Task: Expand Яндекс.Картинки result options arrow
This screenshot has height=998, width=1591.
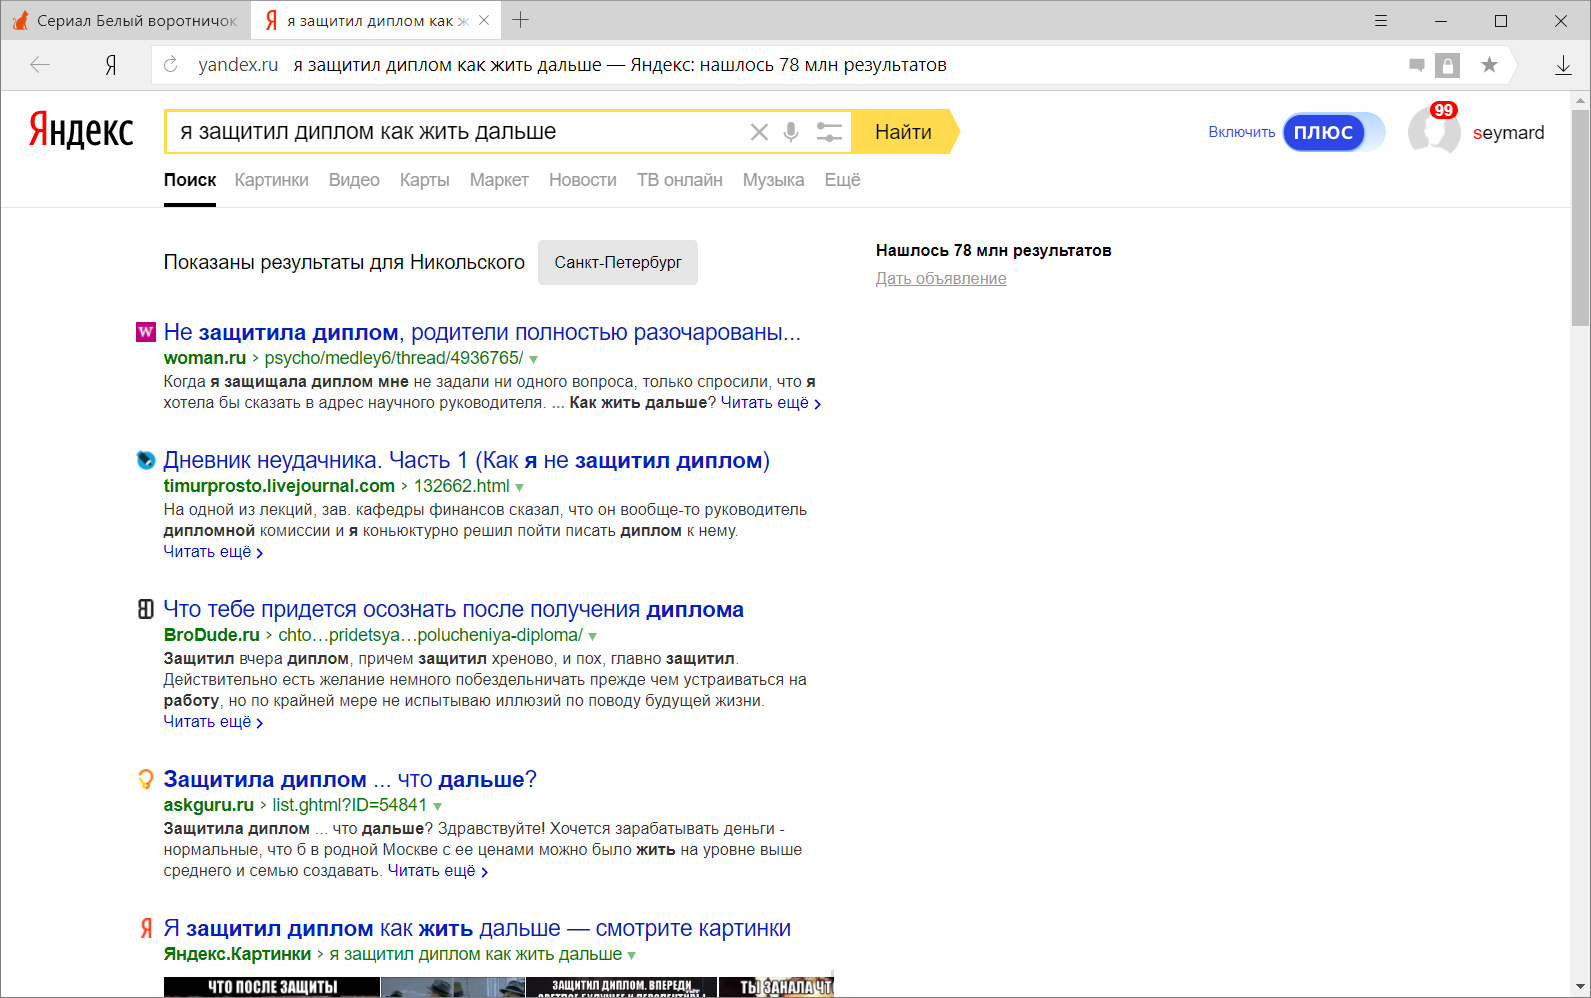Action: click(x=631, y=955)
